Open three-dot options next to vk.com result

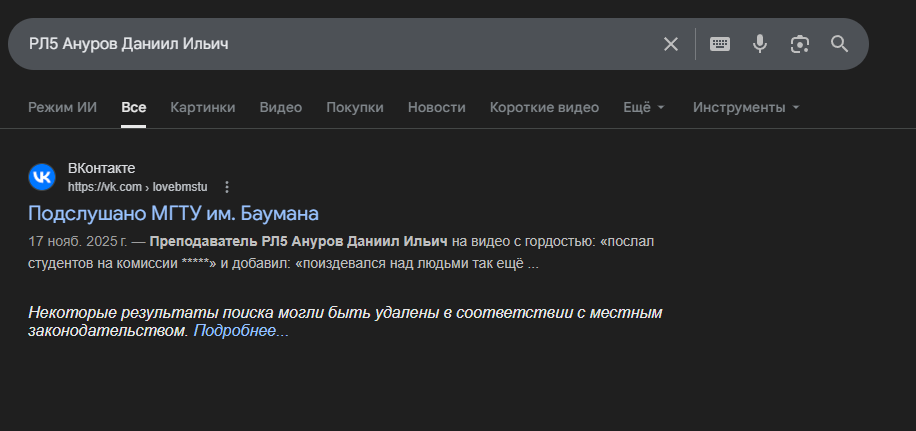pos(227,187)
